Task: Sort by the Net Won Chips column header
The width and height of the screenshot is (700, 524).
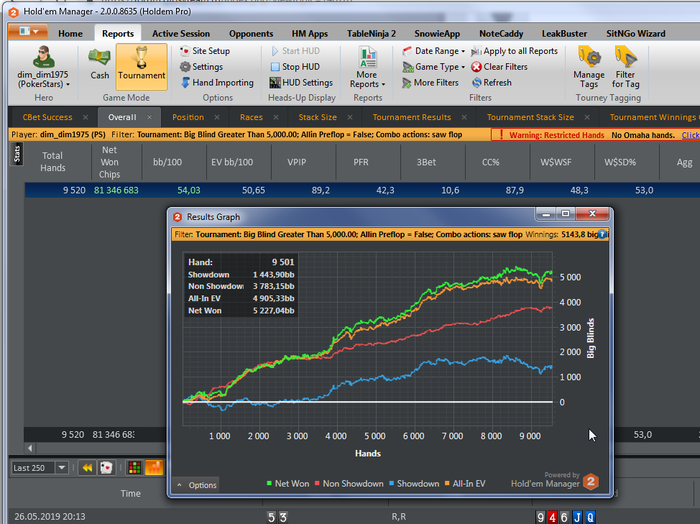Action: [x=109, y=162]
